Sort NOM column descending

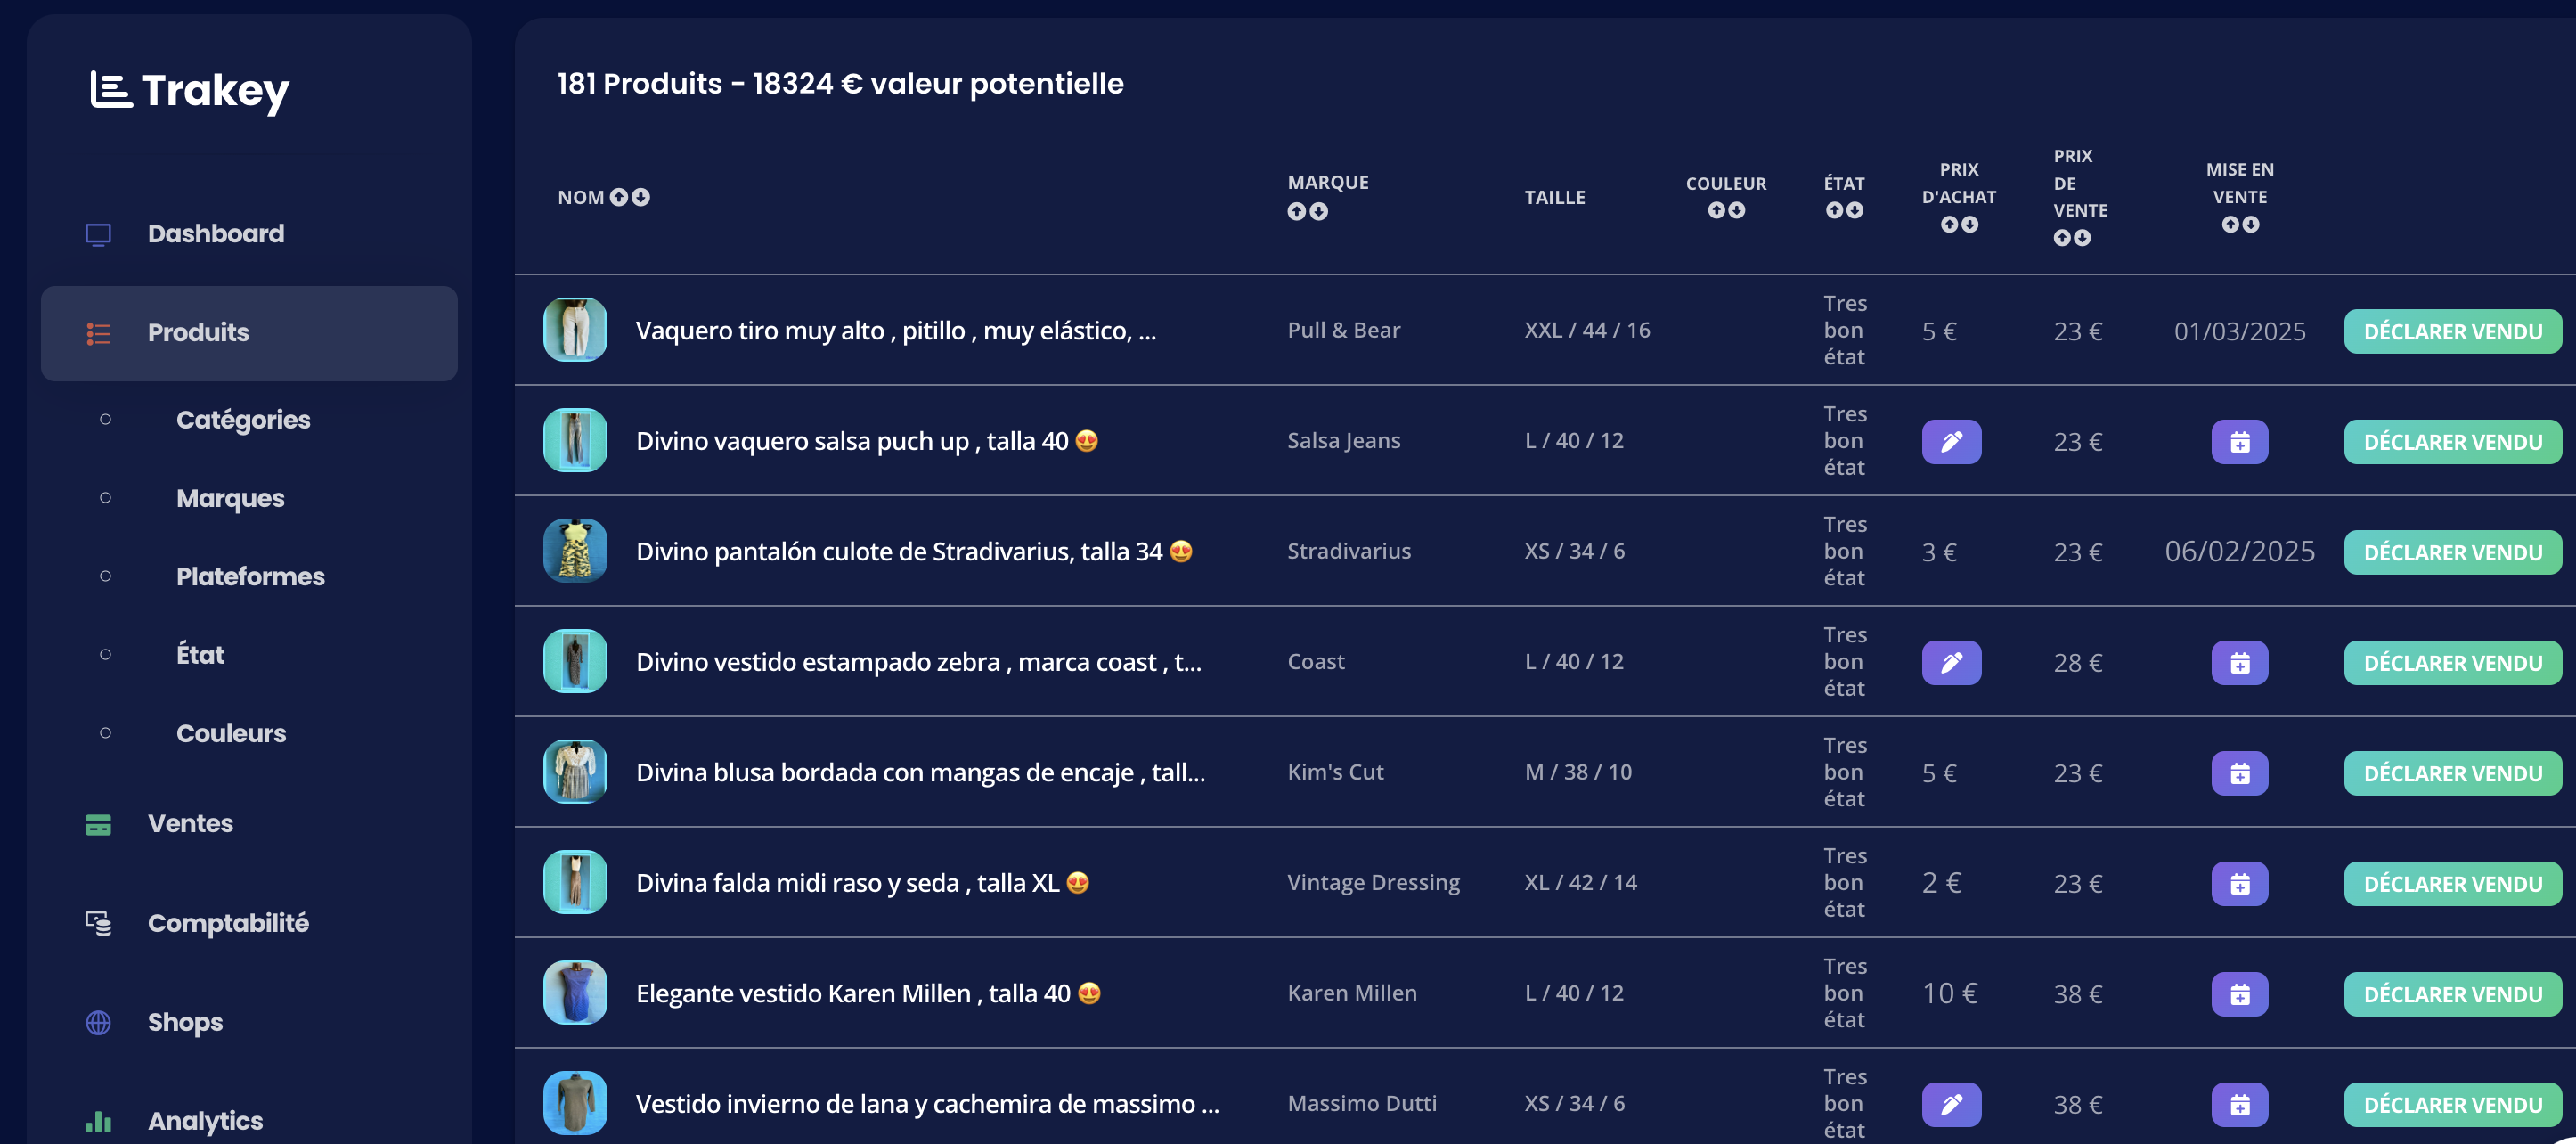pyautogui.click(x=641, y=197)
